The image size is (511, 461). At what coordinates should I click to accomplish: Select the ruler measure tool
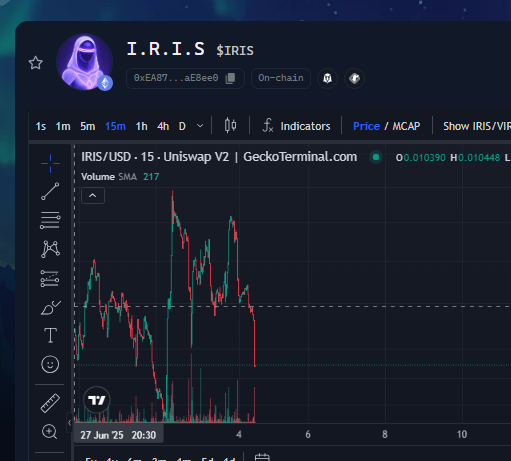[50, 403]
